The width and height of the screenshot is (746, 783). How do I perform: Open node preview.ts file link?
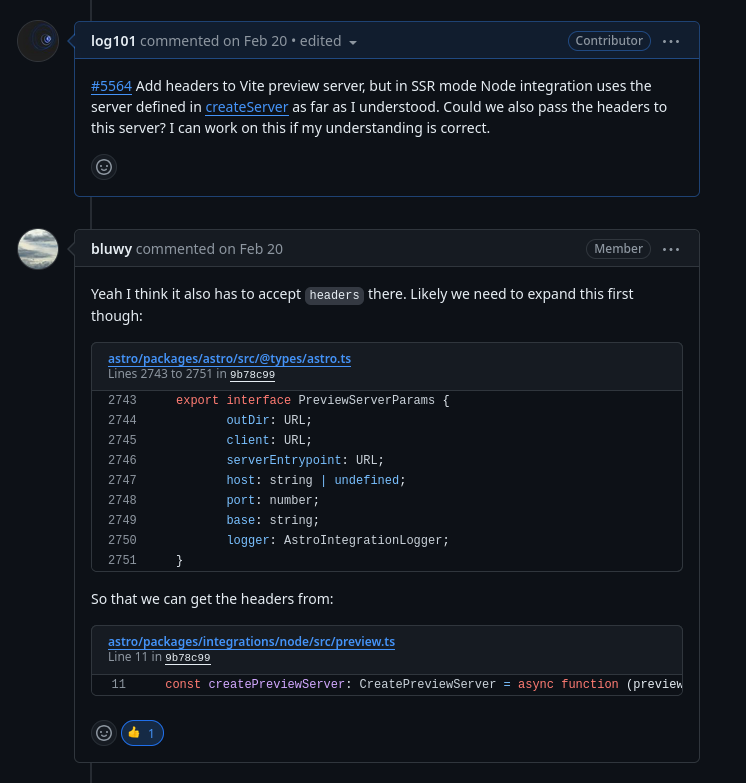coord(252,642)
